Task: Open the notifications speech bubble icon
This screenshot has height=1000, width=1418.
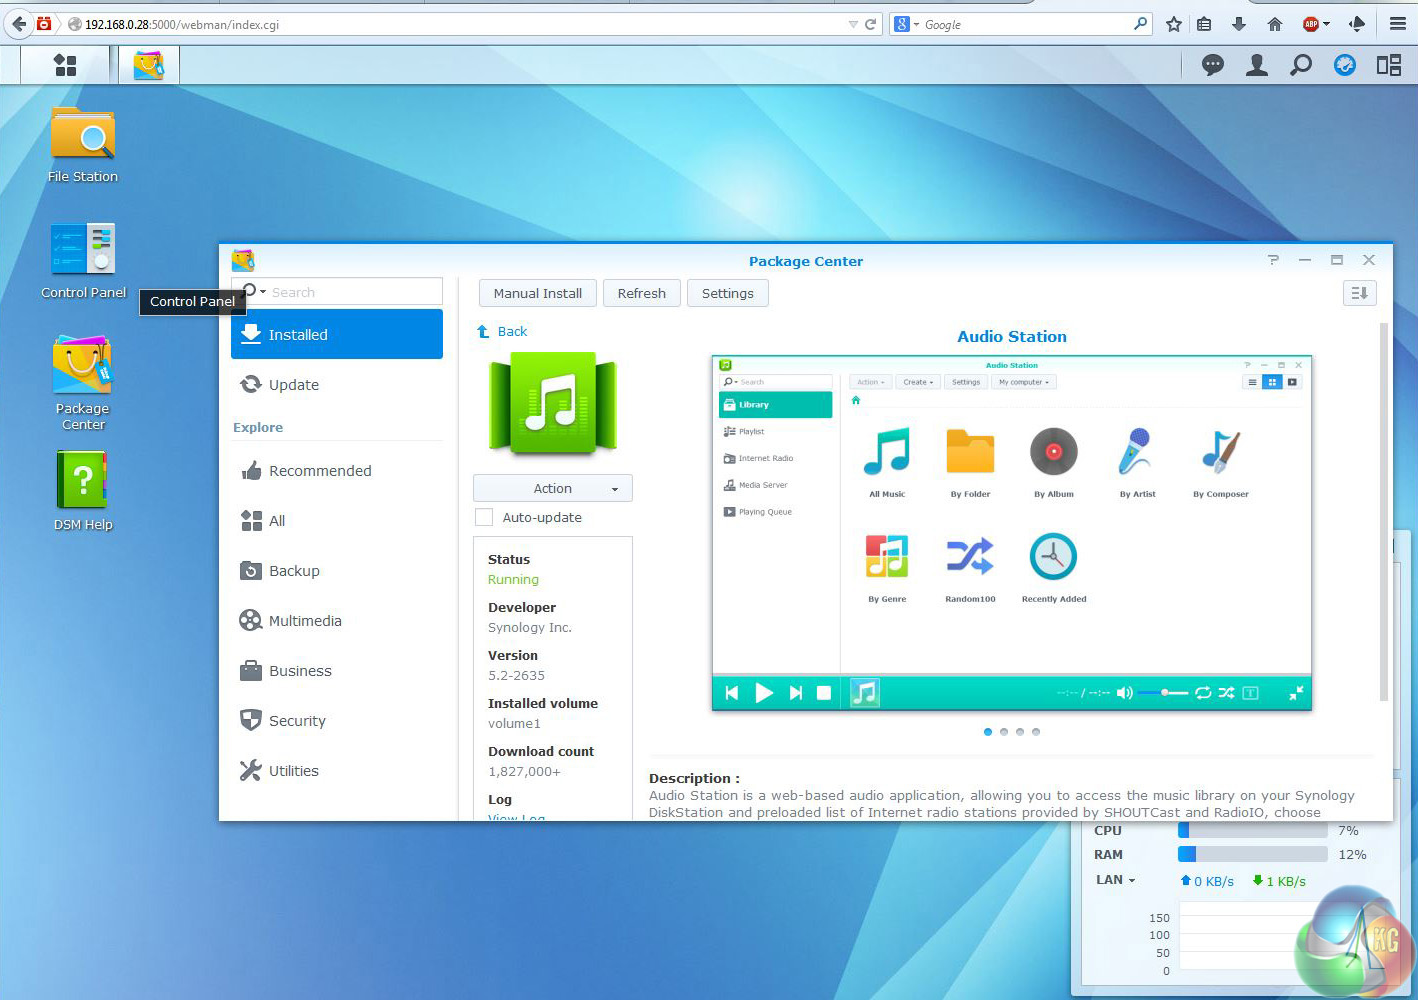Action: pos(1213,65)
